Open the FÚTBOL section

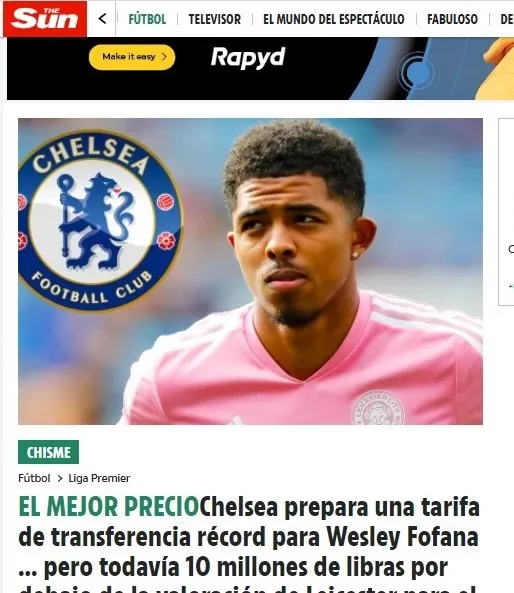147,19
